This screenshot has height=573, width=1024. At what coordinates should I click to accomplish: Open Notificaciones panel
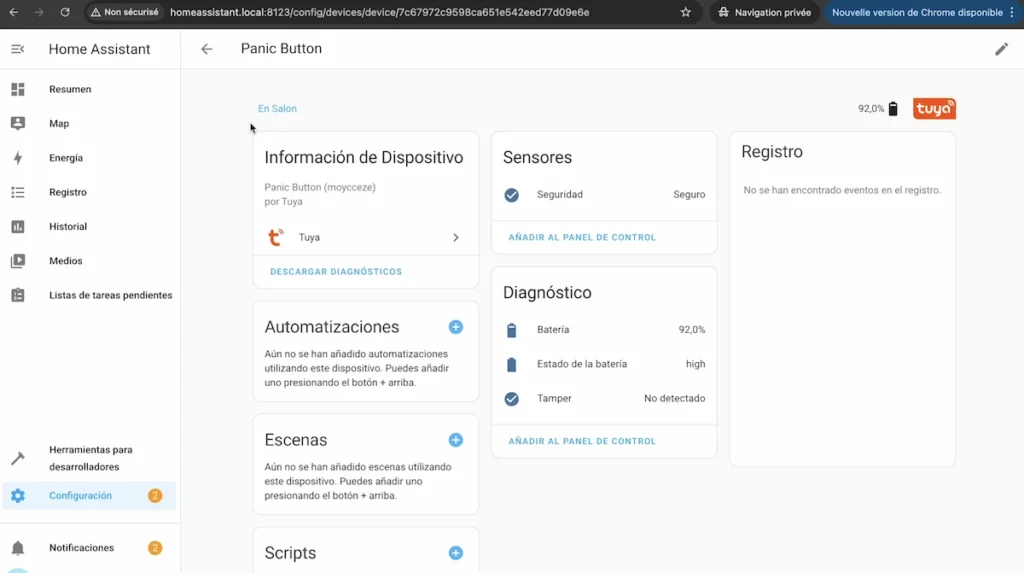coord(90,548)
